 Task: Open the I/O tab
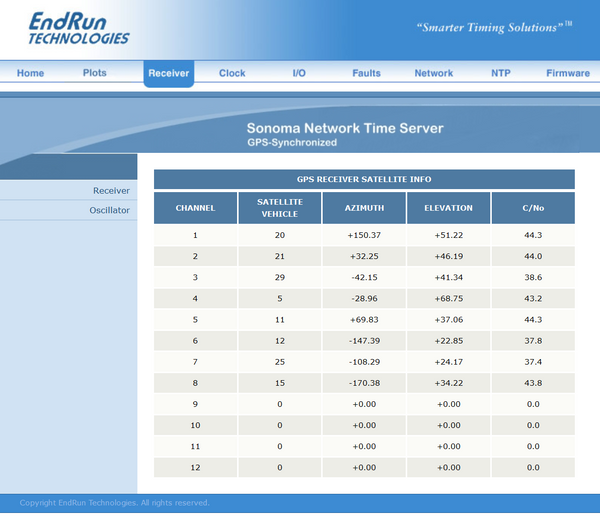(299, 73)
